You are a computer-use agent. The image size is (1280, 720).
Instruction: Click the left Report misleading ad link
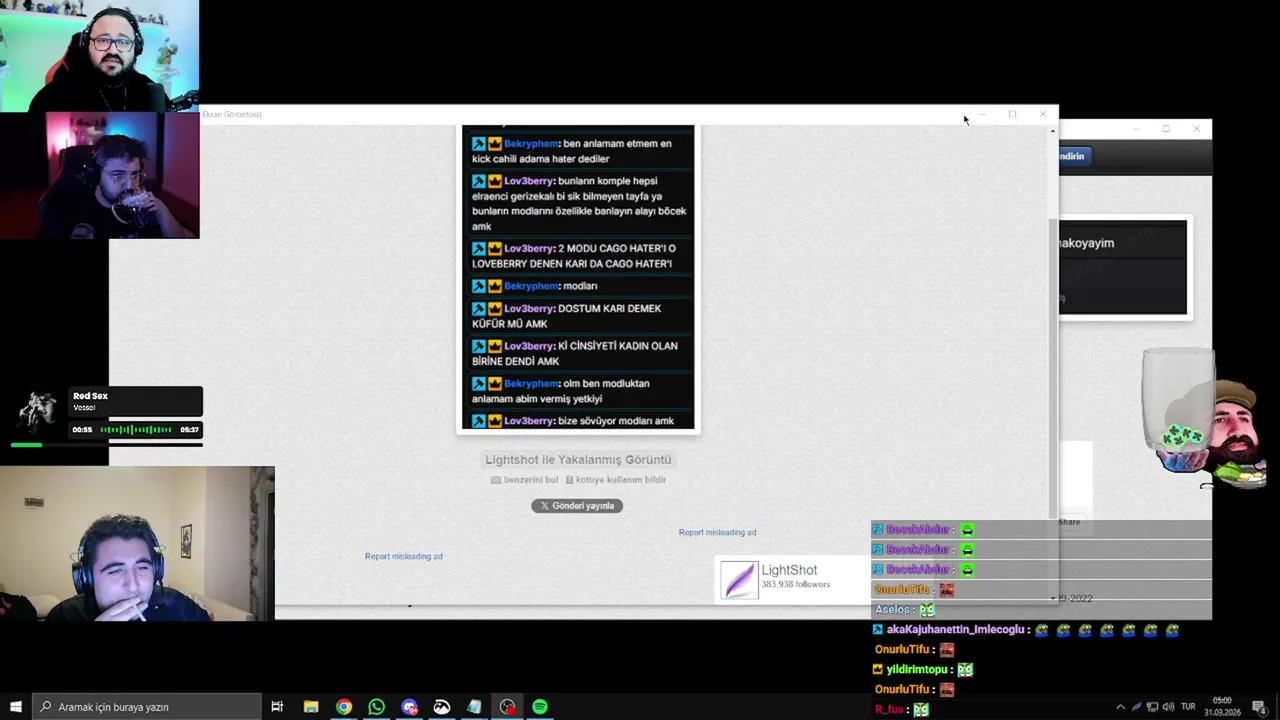click(x=403, y=556)
